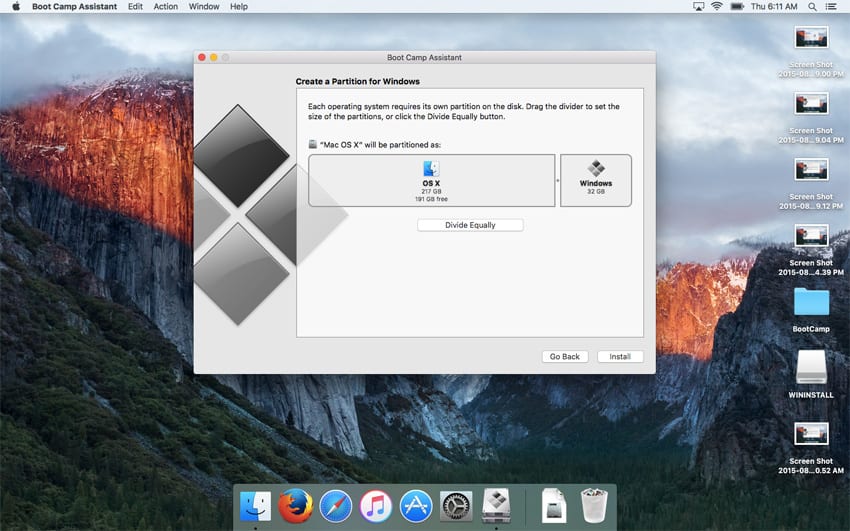The image size is (850, 531).
Task: Click the "191 GB free" label
Action: coord(432,199)
